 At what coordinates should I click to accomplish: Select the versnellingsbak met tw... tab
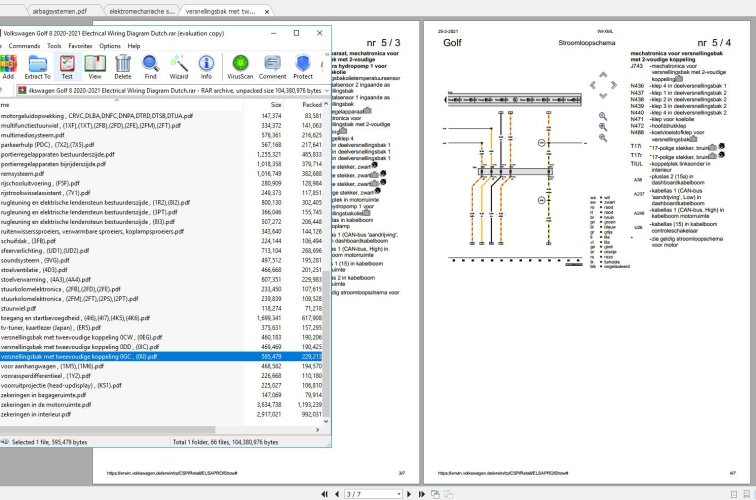[x=220, y=11]
